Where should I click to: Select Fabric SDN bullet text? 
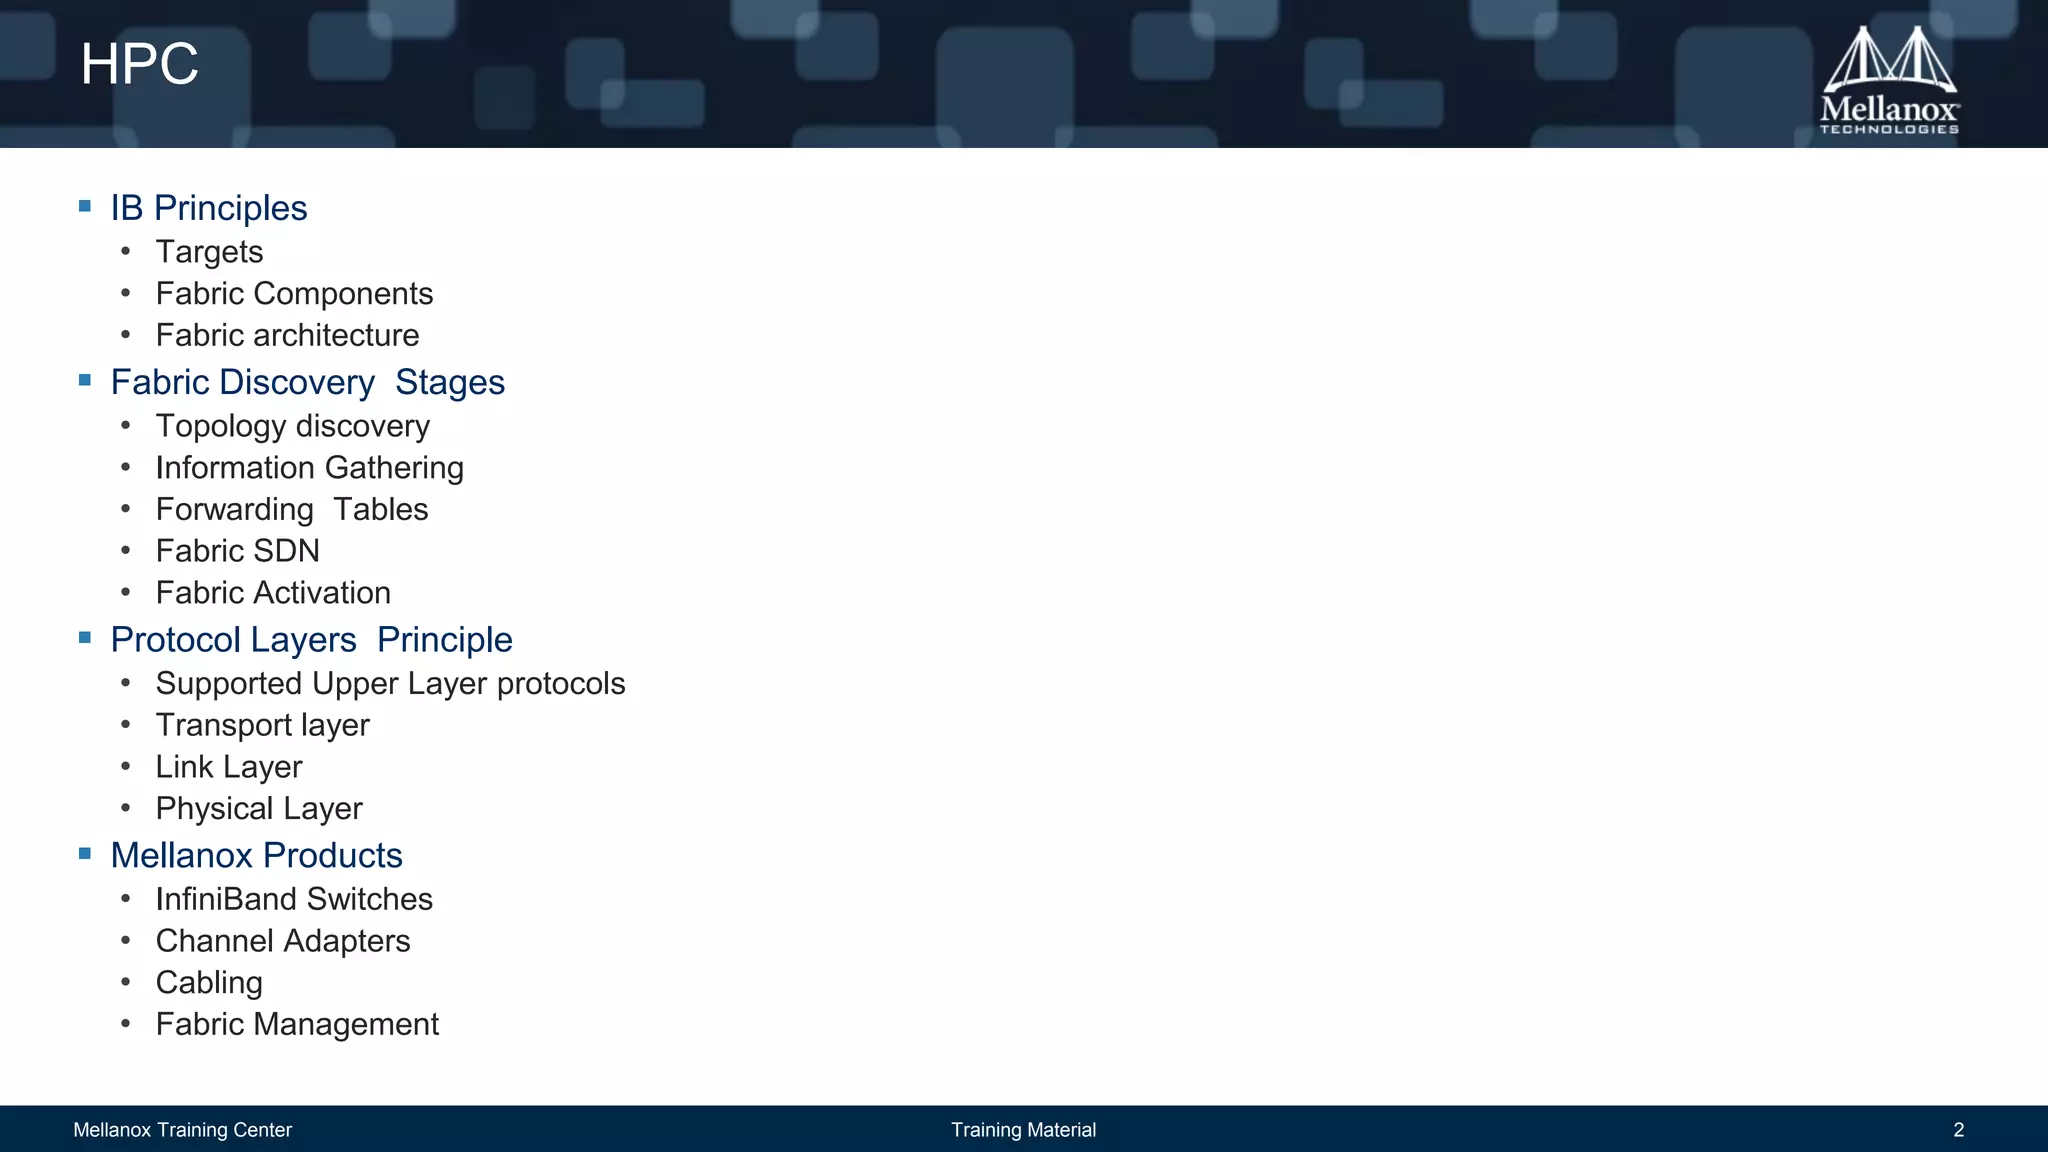[x=237, y=551]
